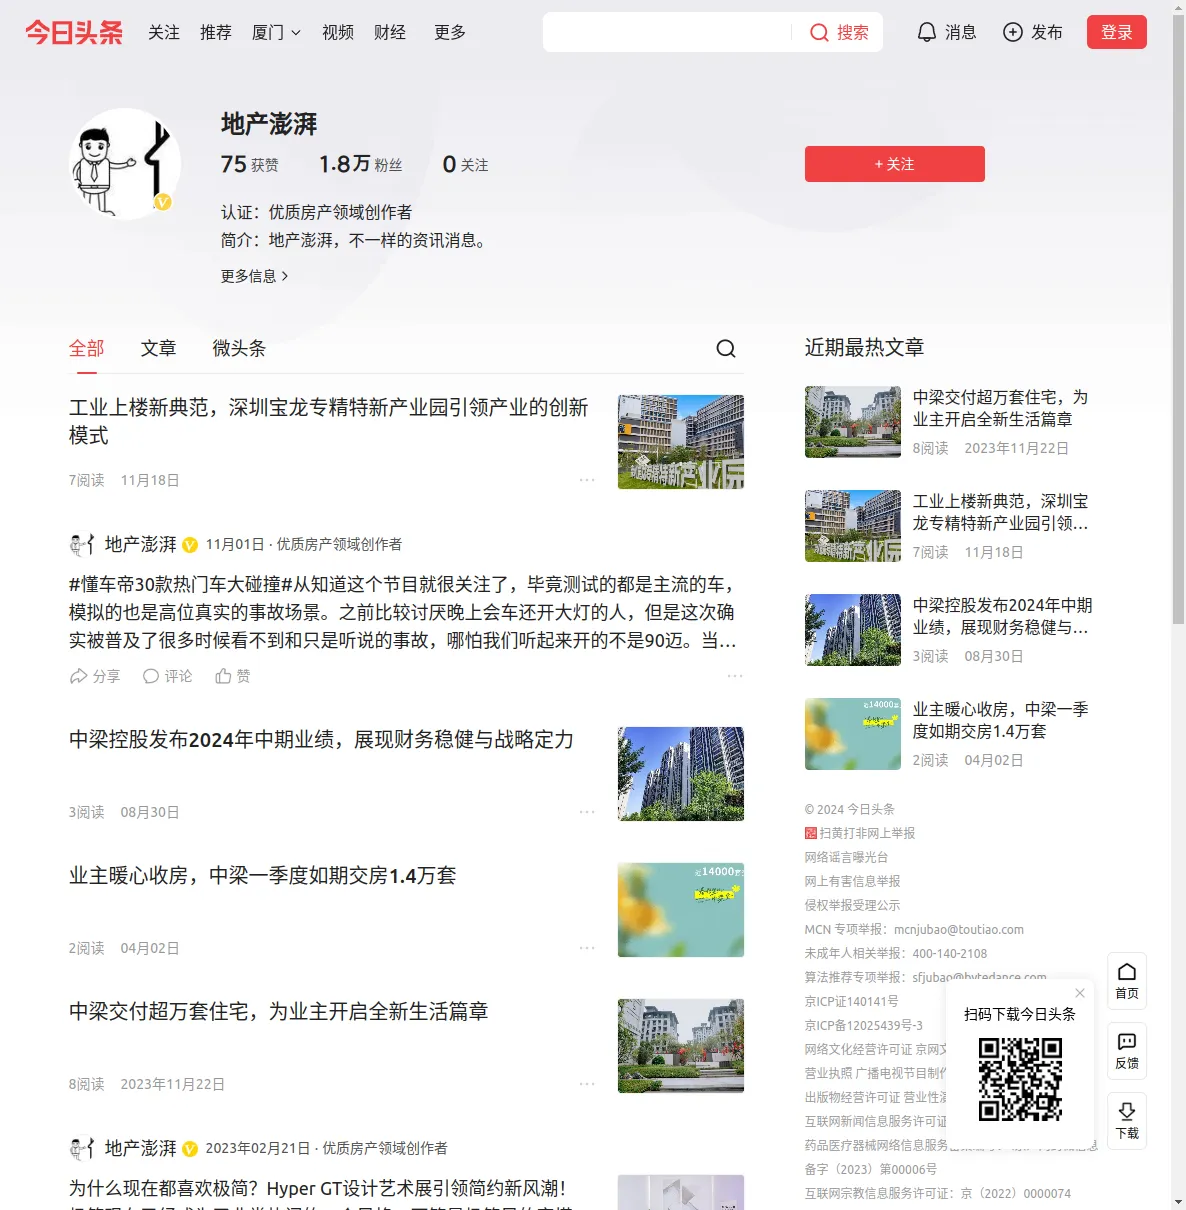Click small avatar beside 地产澎湃 11月01日 post
Viewport: 1186px width, 1210px height.
82,544
